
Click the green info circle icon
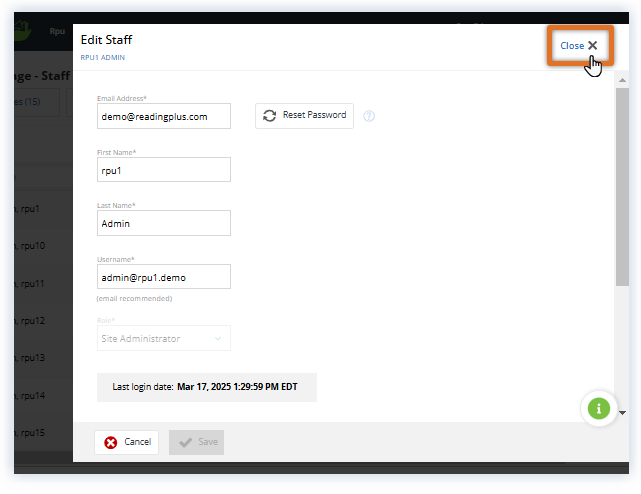click(x=598, y=408)
